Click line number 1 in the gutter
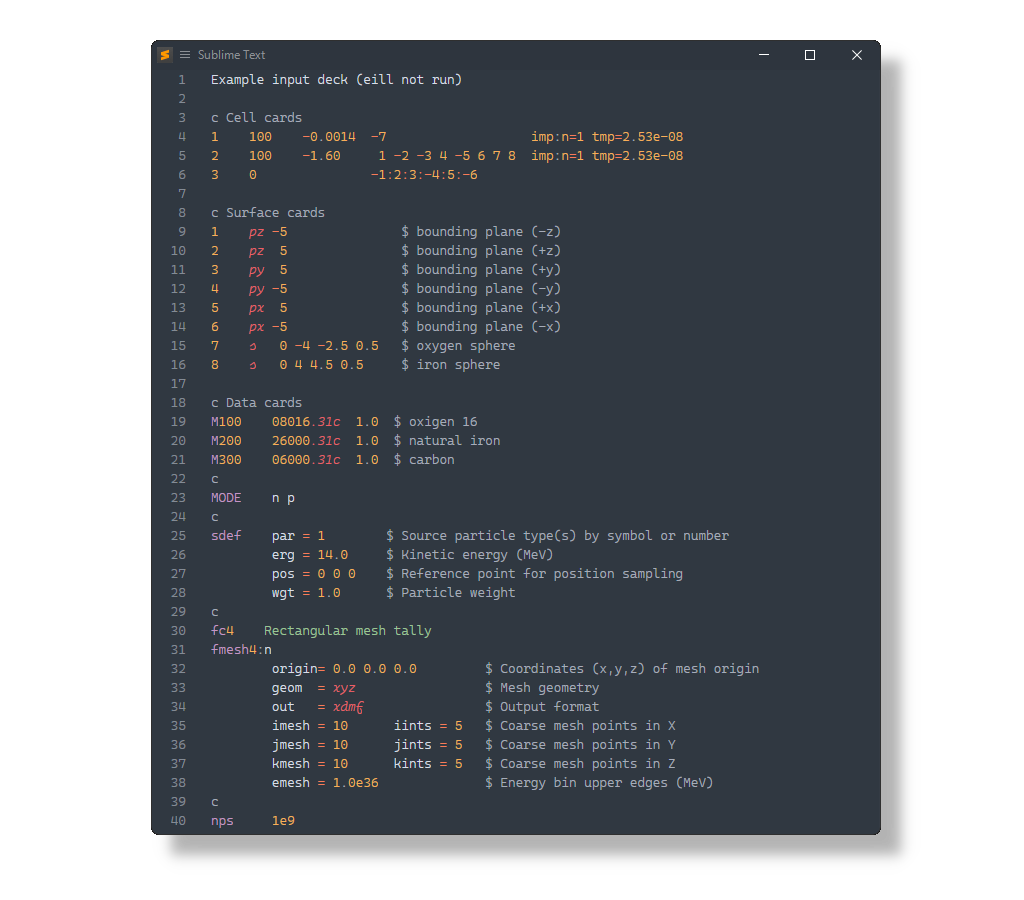Image resolution: width=1024 pixels, height=900 pixels. click(181, 80)
